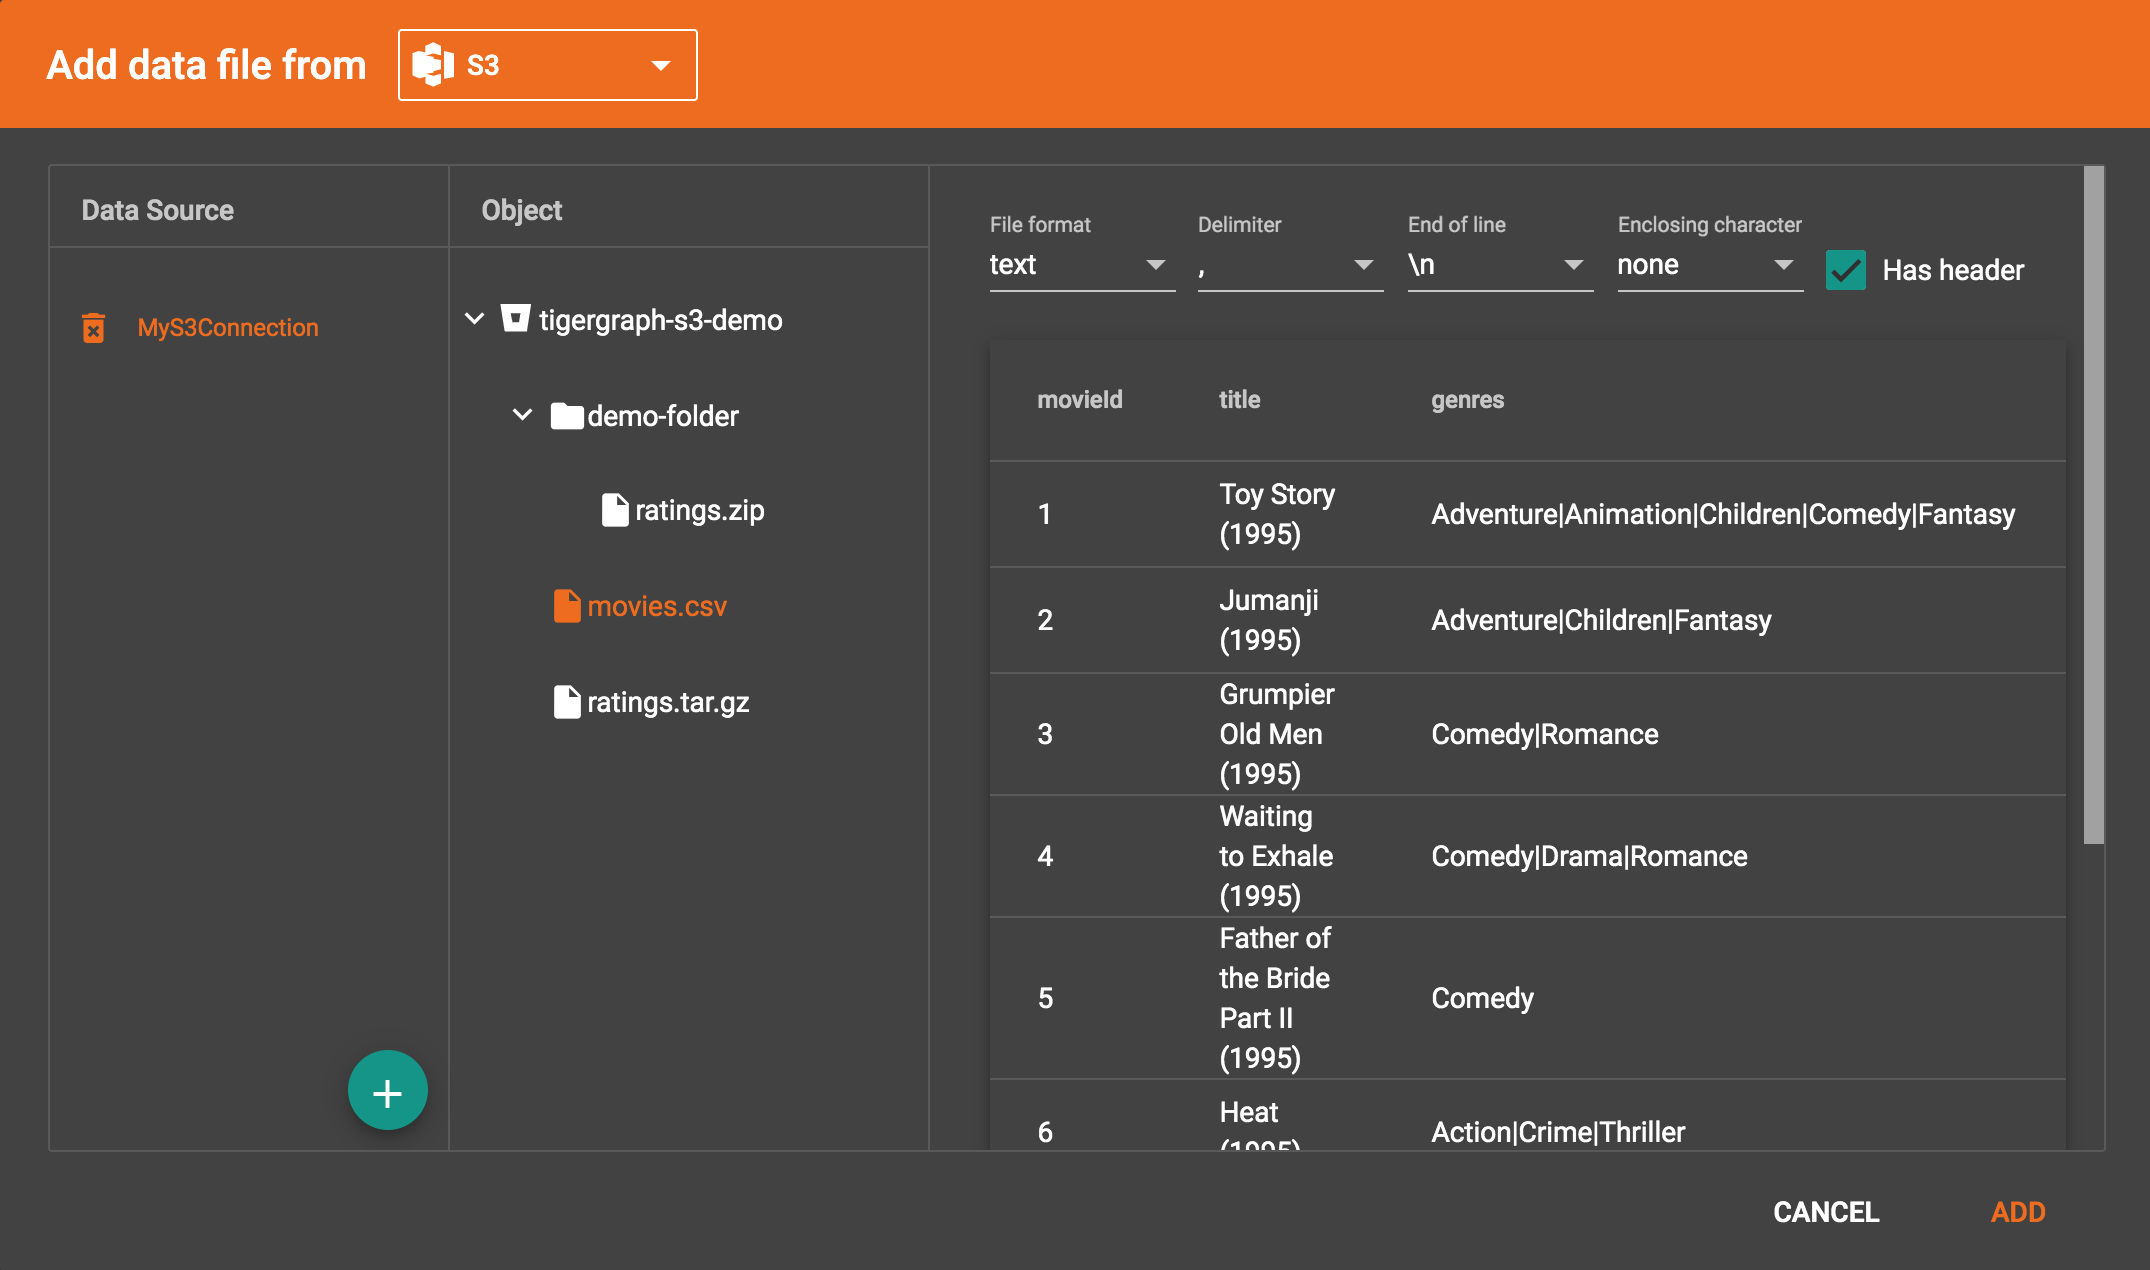This screenshot has height=1270, width=2150.
Task: Click the green add data source plus button
Action: tap(387, 1091)
